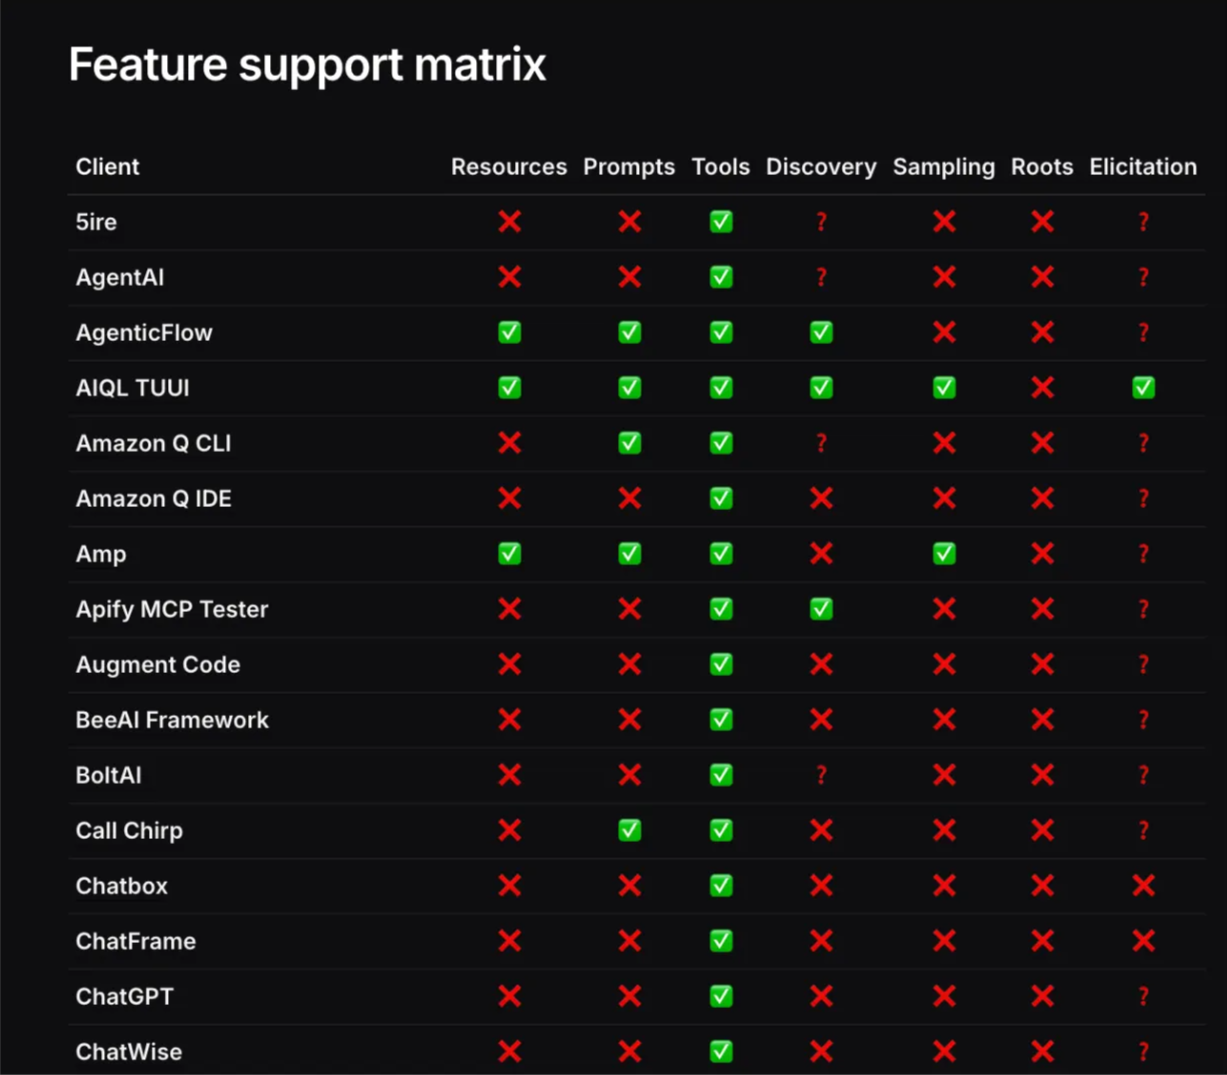Select the AgentAI client name
Image resolution: width=1227 pixels, height=1075 pixels.
pyautogui.click(x=120, y=277)
